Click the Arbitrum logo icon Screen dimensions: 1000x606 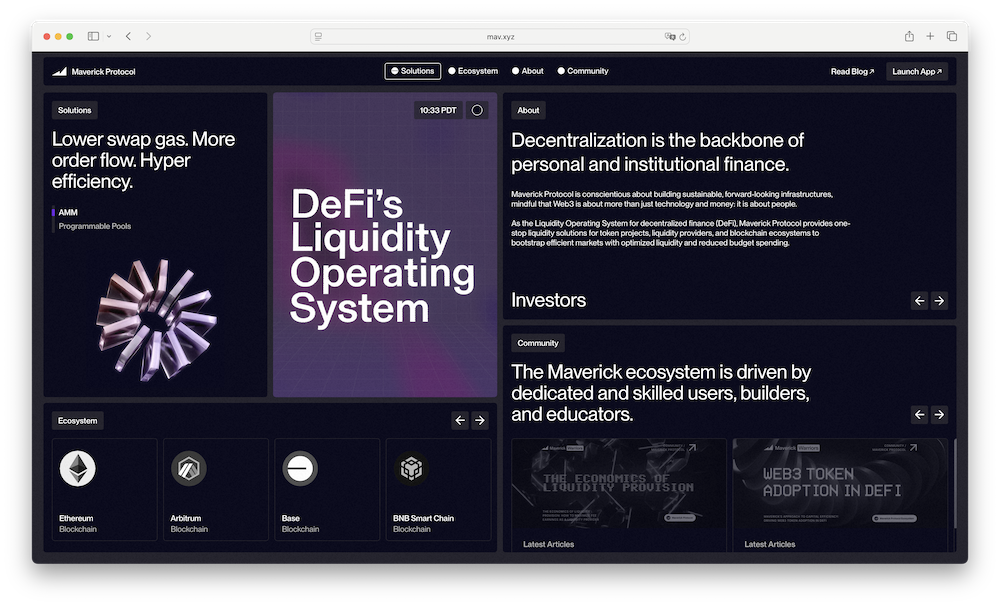[189, 468]
